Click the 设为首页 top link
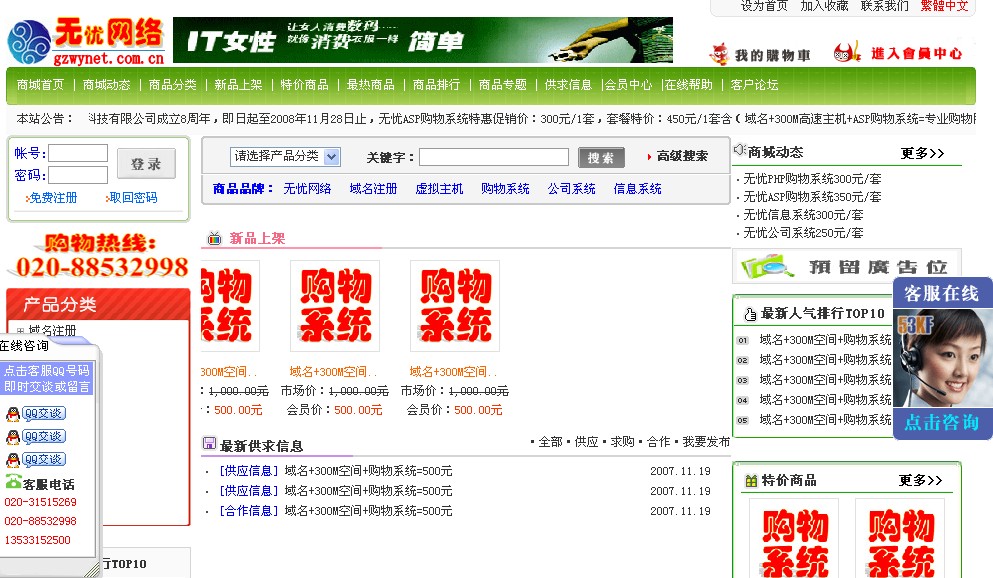Image resolution: width=993 pixels, height=578 pixels. click(x=764, y=6)
